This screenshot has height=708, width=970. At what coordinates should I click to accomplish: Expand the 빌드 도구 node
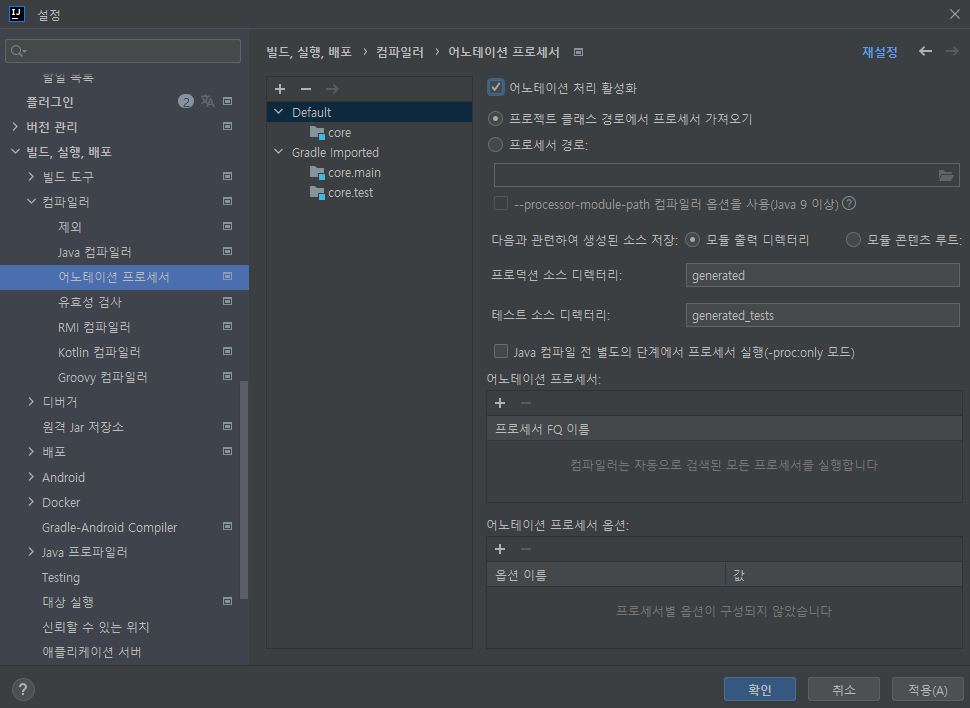point(31,177)
